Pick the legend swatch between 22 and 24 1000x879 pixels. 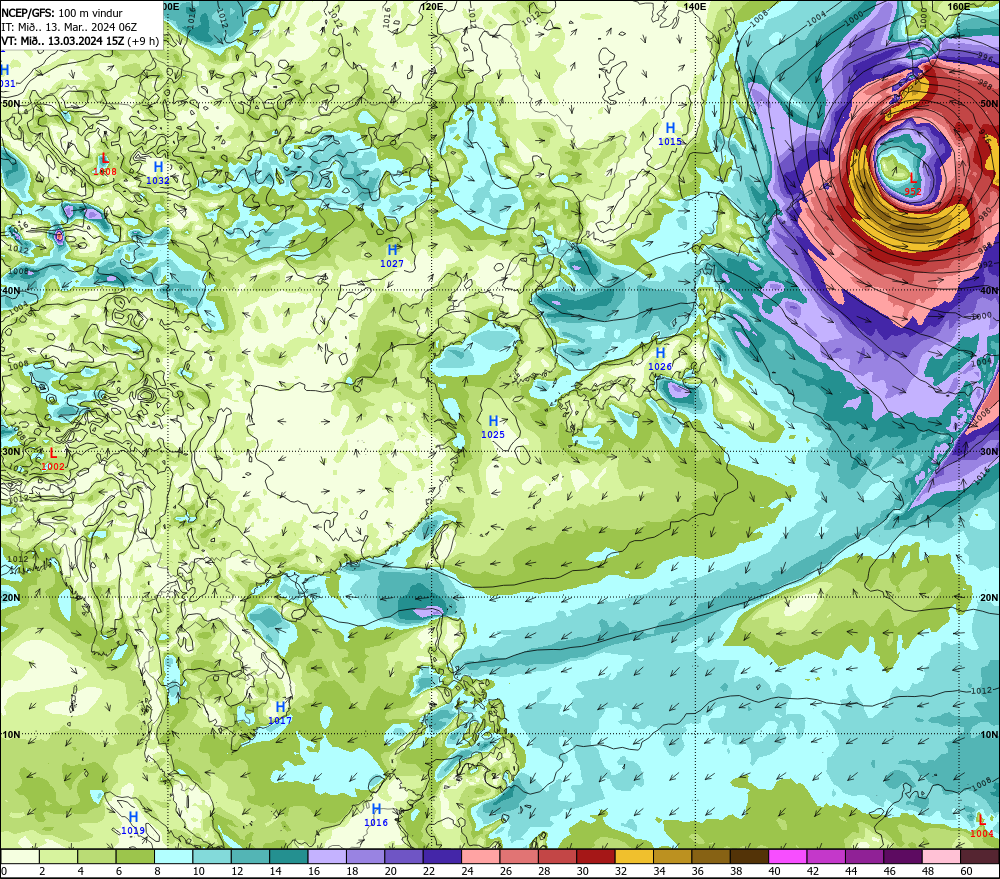coord(442,856)
